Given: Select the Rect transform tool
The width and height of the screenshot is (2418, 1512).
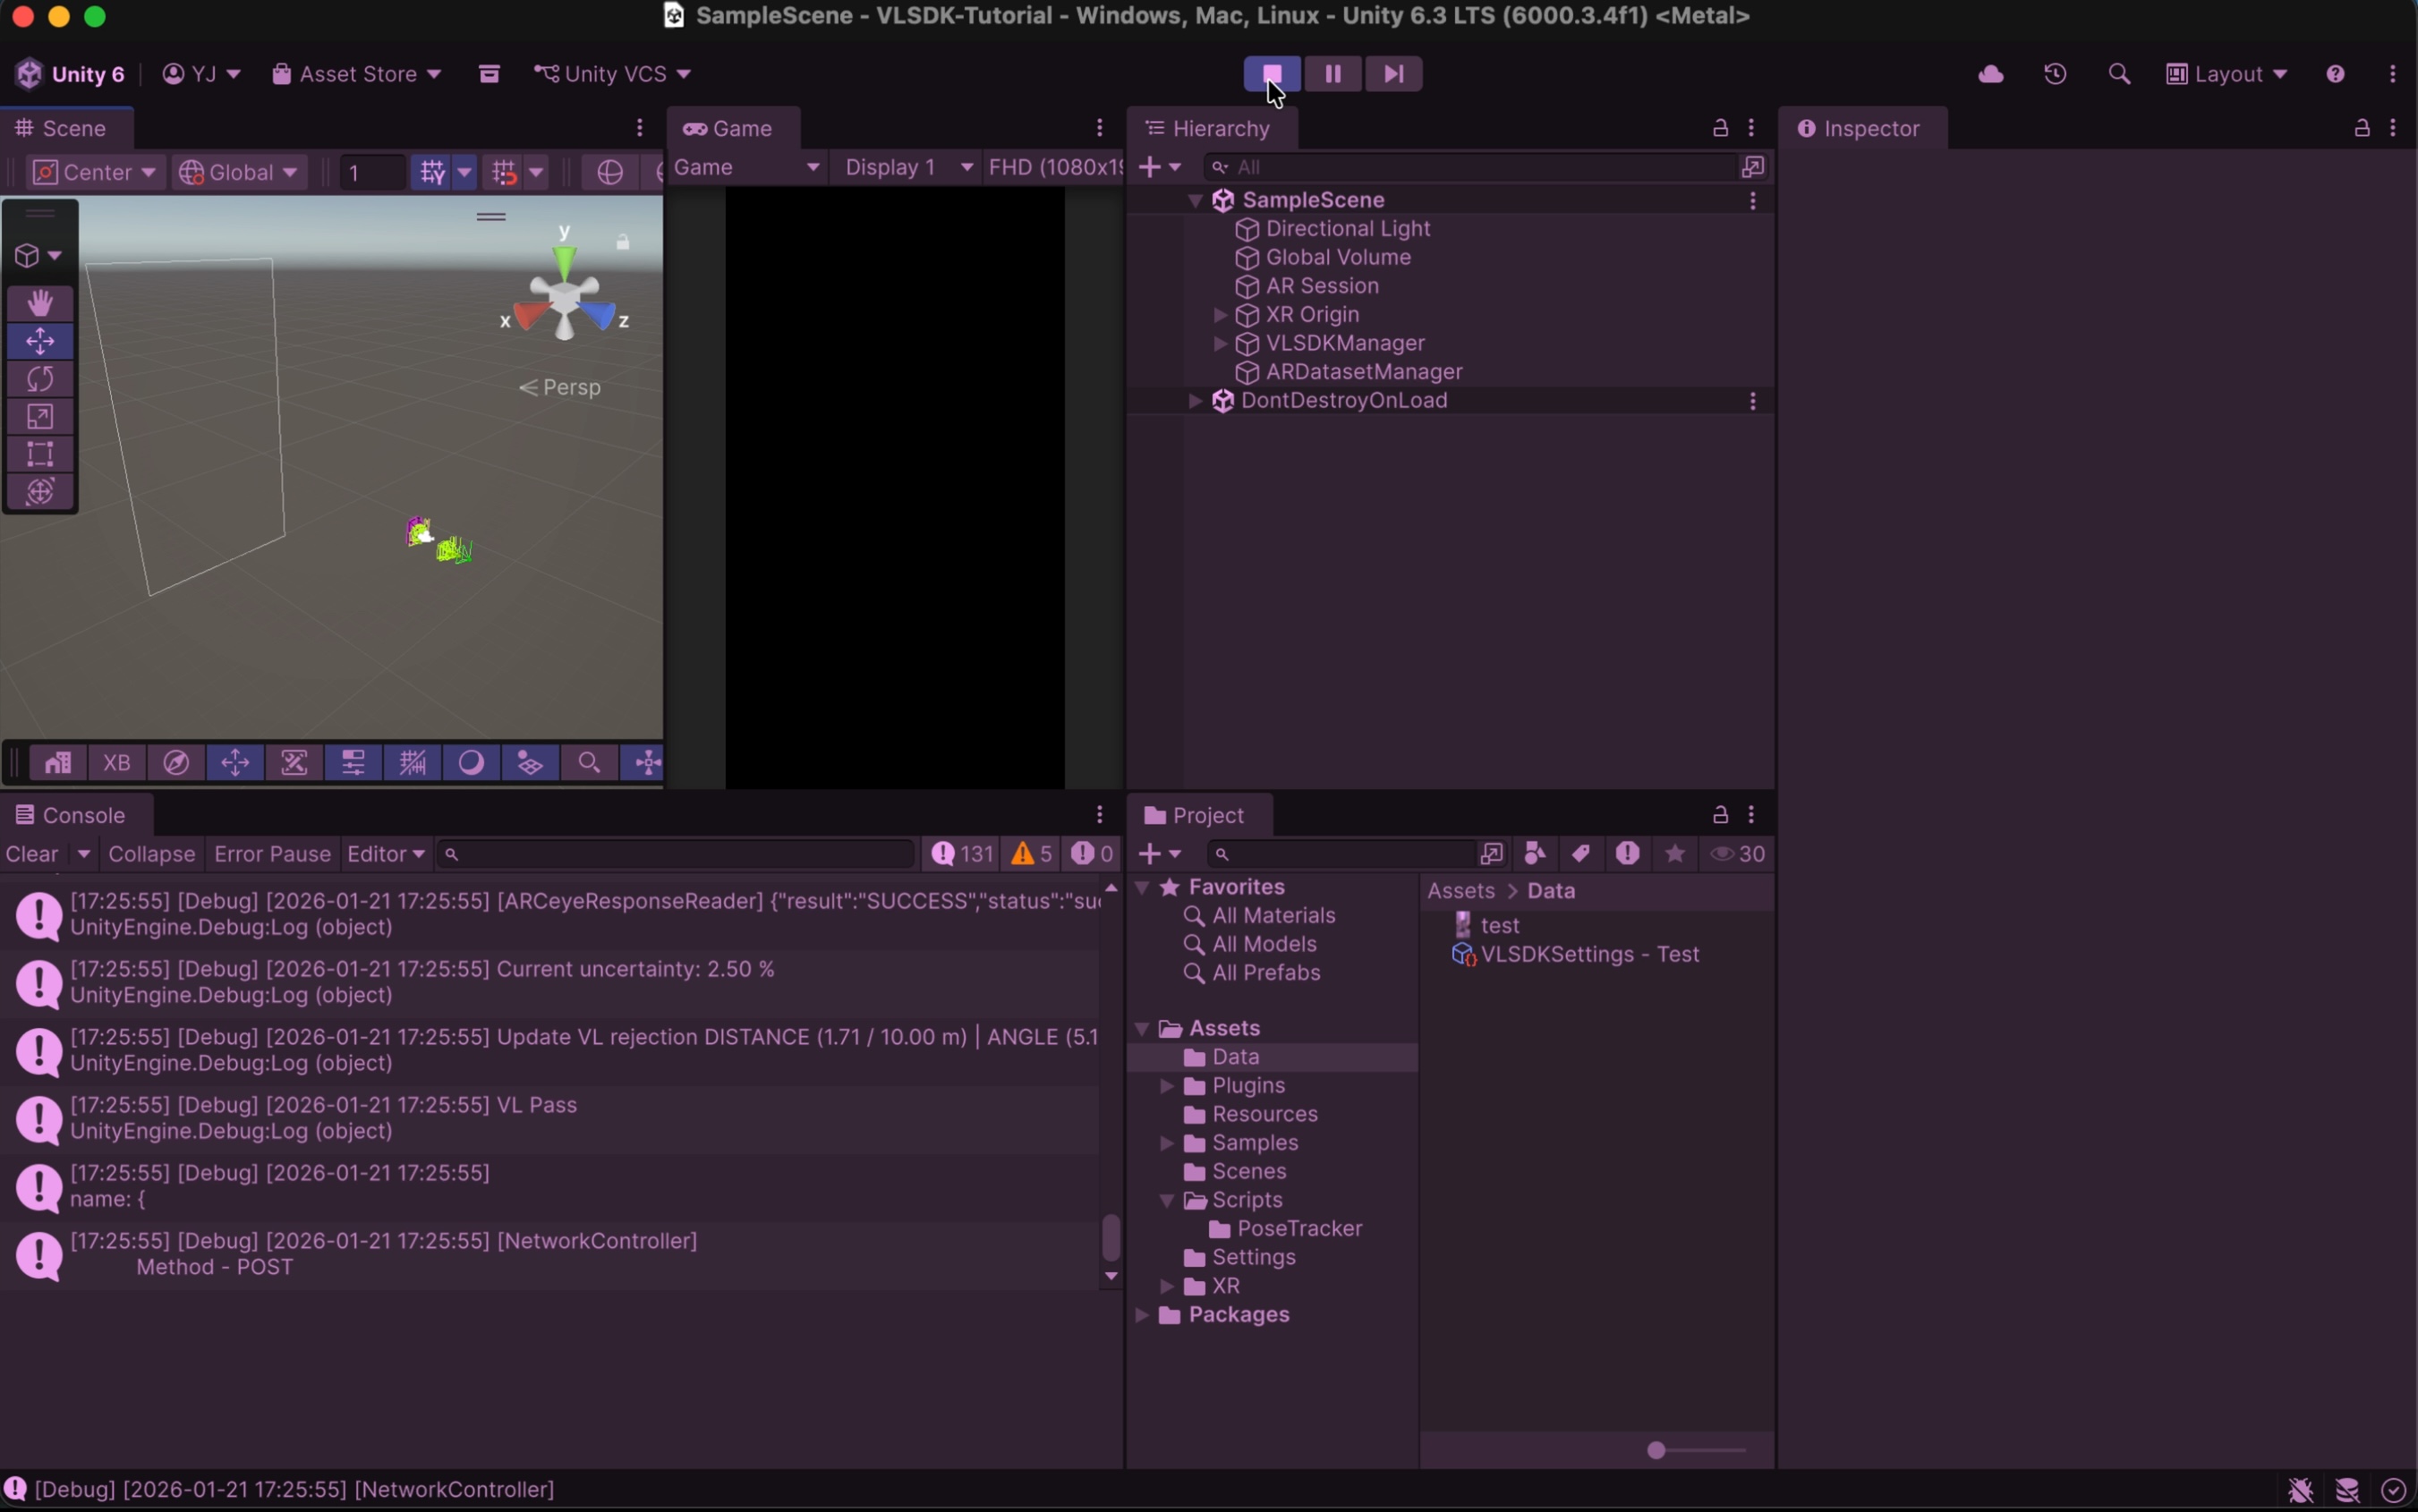Looking at the screenshot, I should 40,453.
